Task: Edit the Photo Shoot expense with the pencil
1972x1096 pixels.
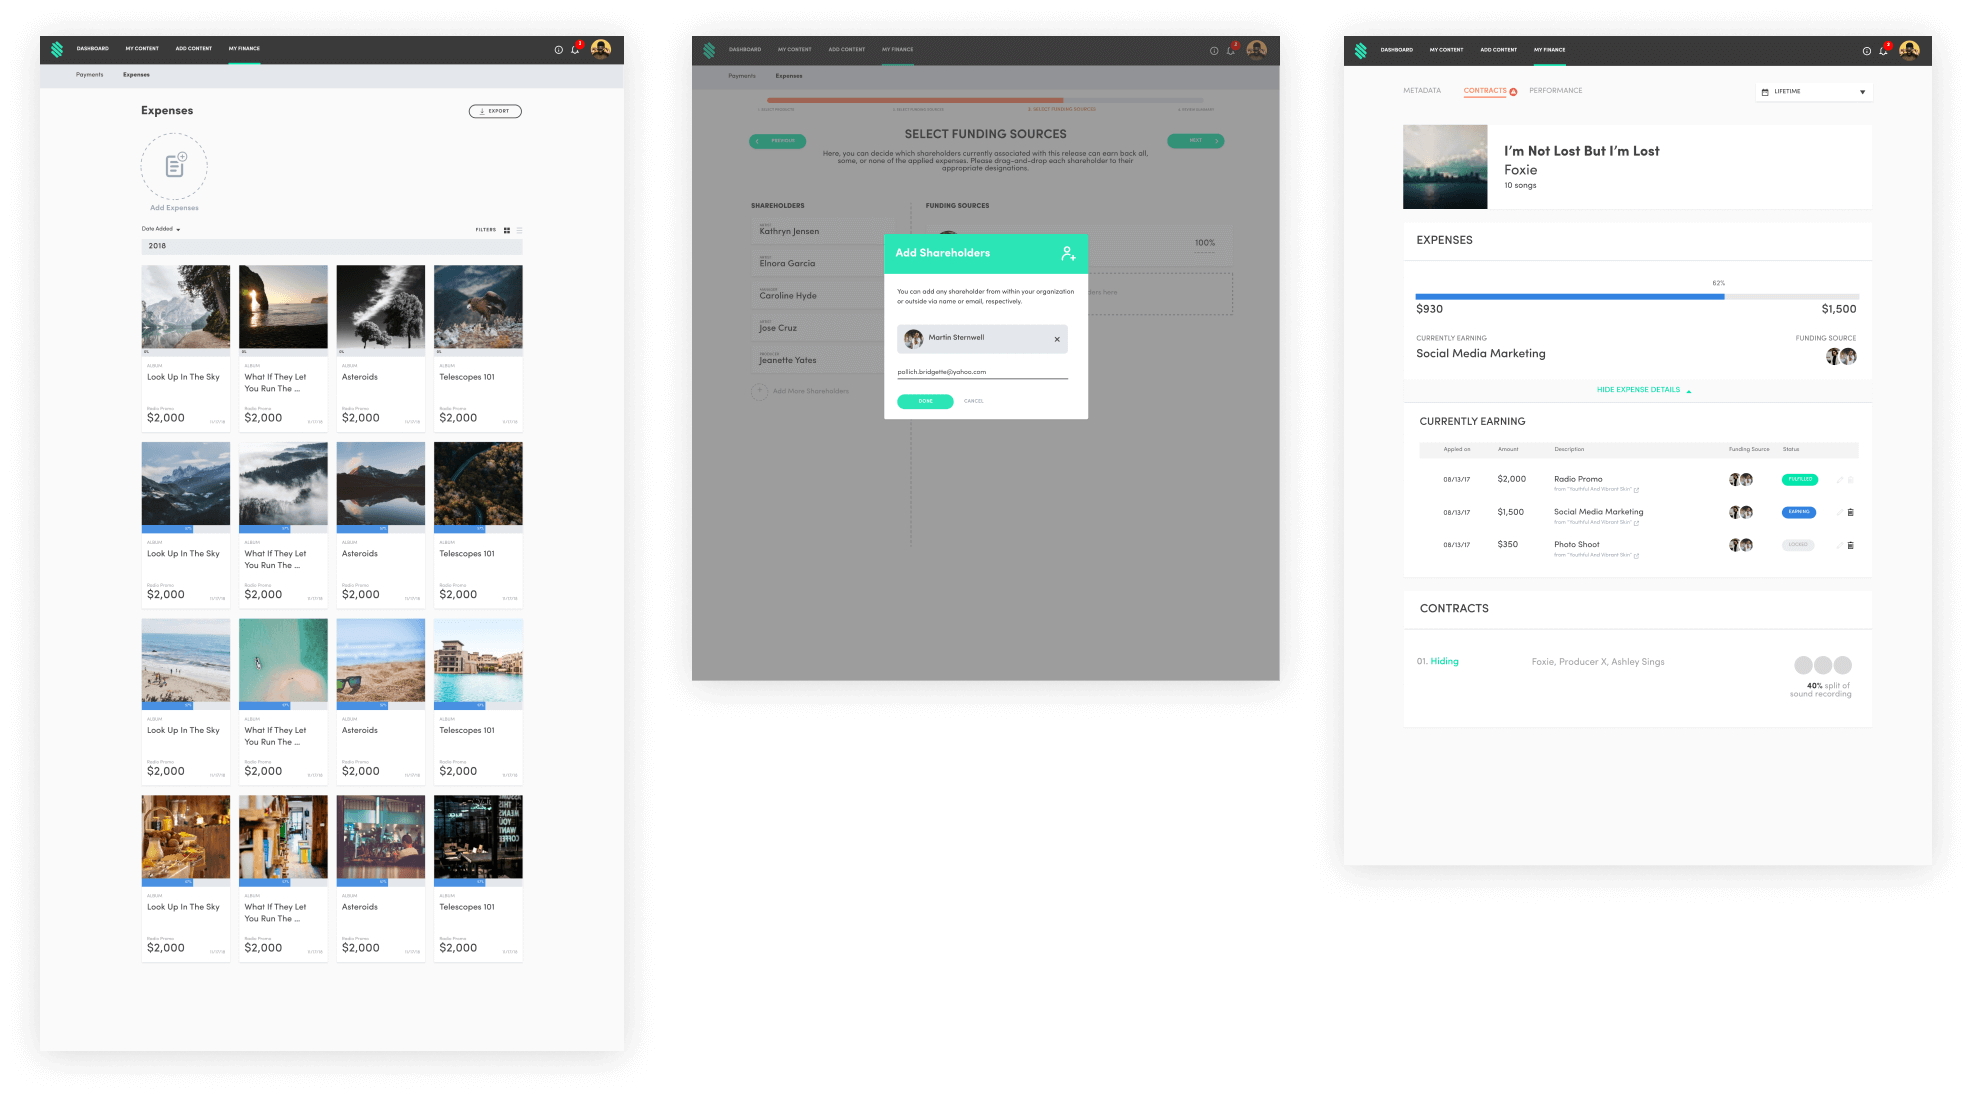Action: (1839, 545)
